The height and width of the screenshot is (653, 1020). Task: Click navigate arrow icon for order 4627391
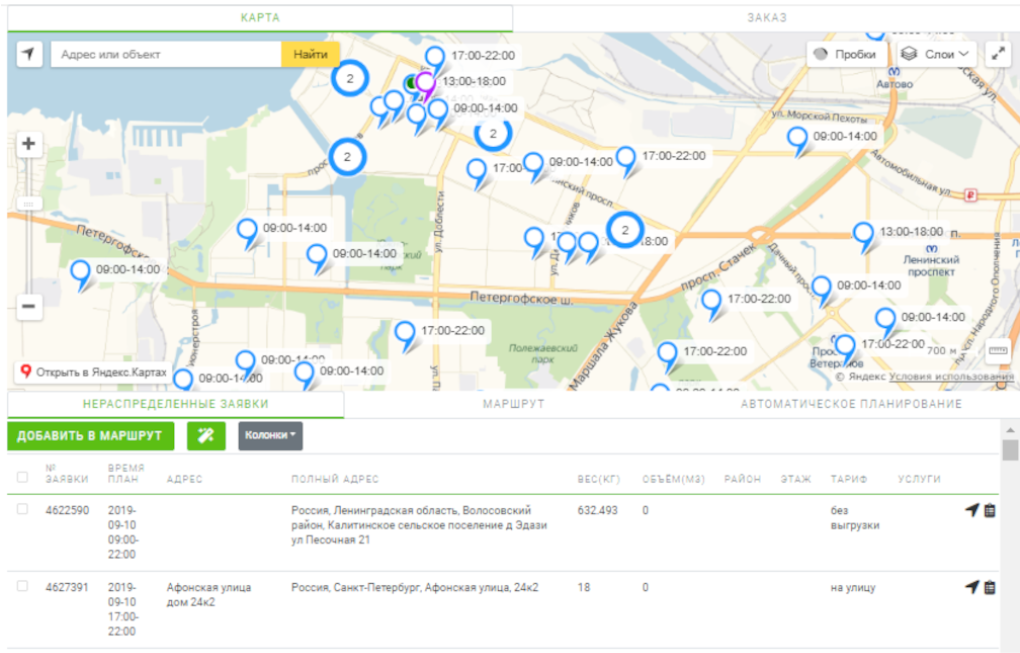[972, 587]
